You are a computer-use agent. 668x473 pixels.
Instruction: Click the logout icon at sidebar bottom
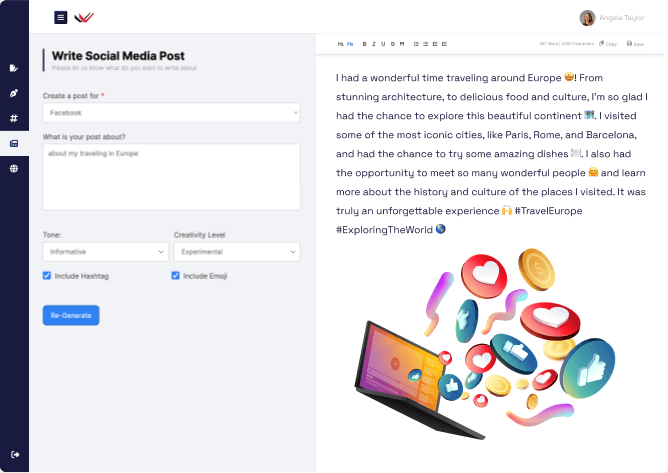click(x=14, y=456)
